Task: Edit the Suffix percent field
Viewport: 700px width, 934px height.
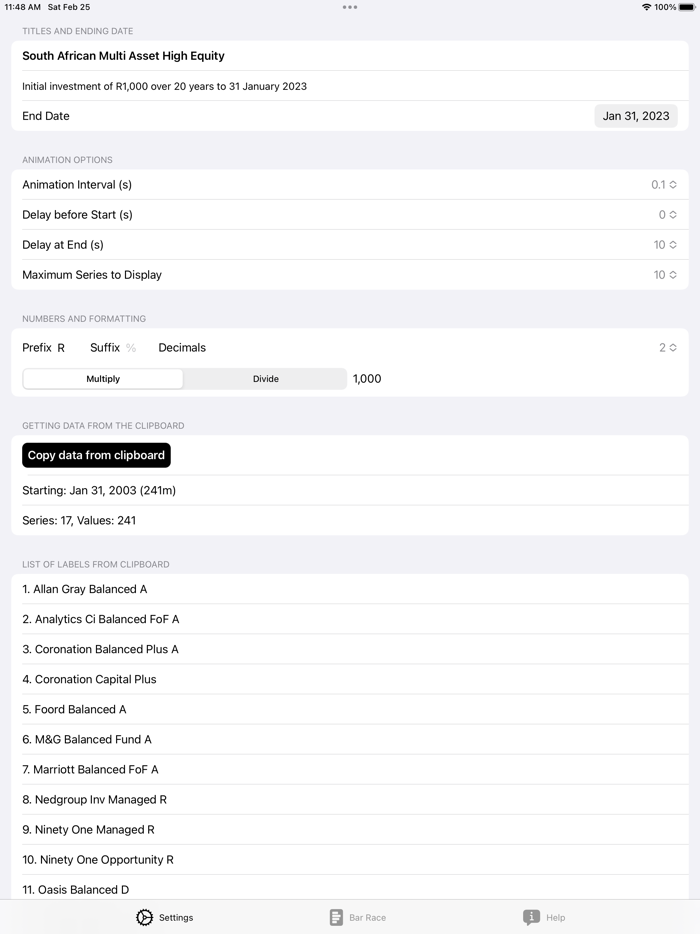Action: [131, 348]
